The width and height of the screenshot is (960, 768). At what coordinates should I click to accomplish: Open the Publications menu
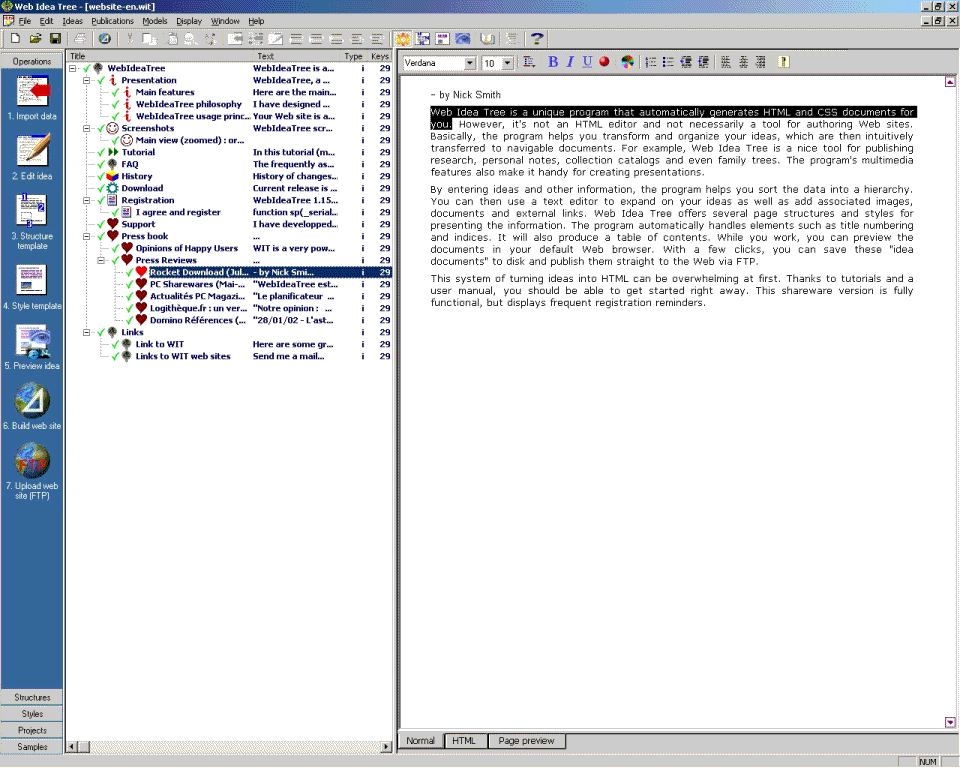(x=112, y=21)
